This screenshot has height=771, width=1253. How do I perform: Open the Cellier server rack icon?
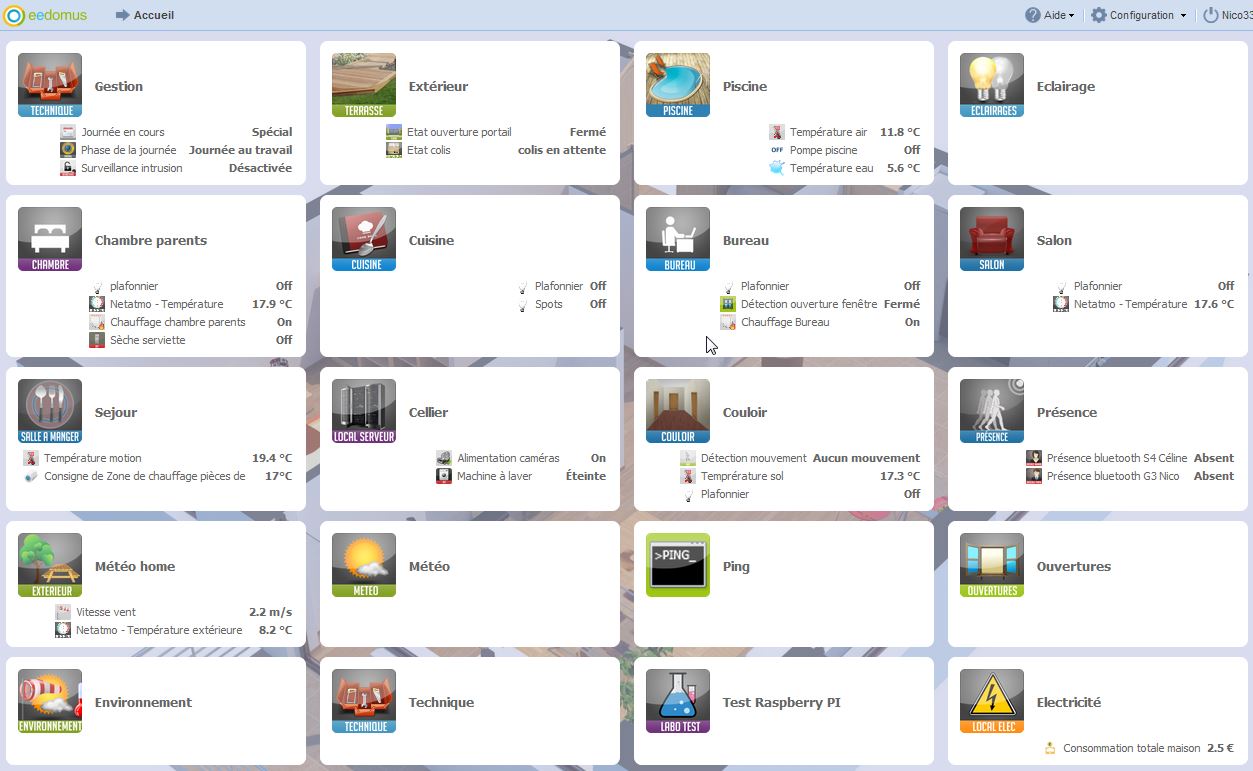[364, 411]
